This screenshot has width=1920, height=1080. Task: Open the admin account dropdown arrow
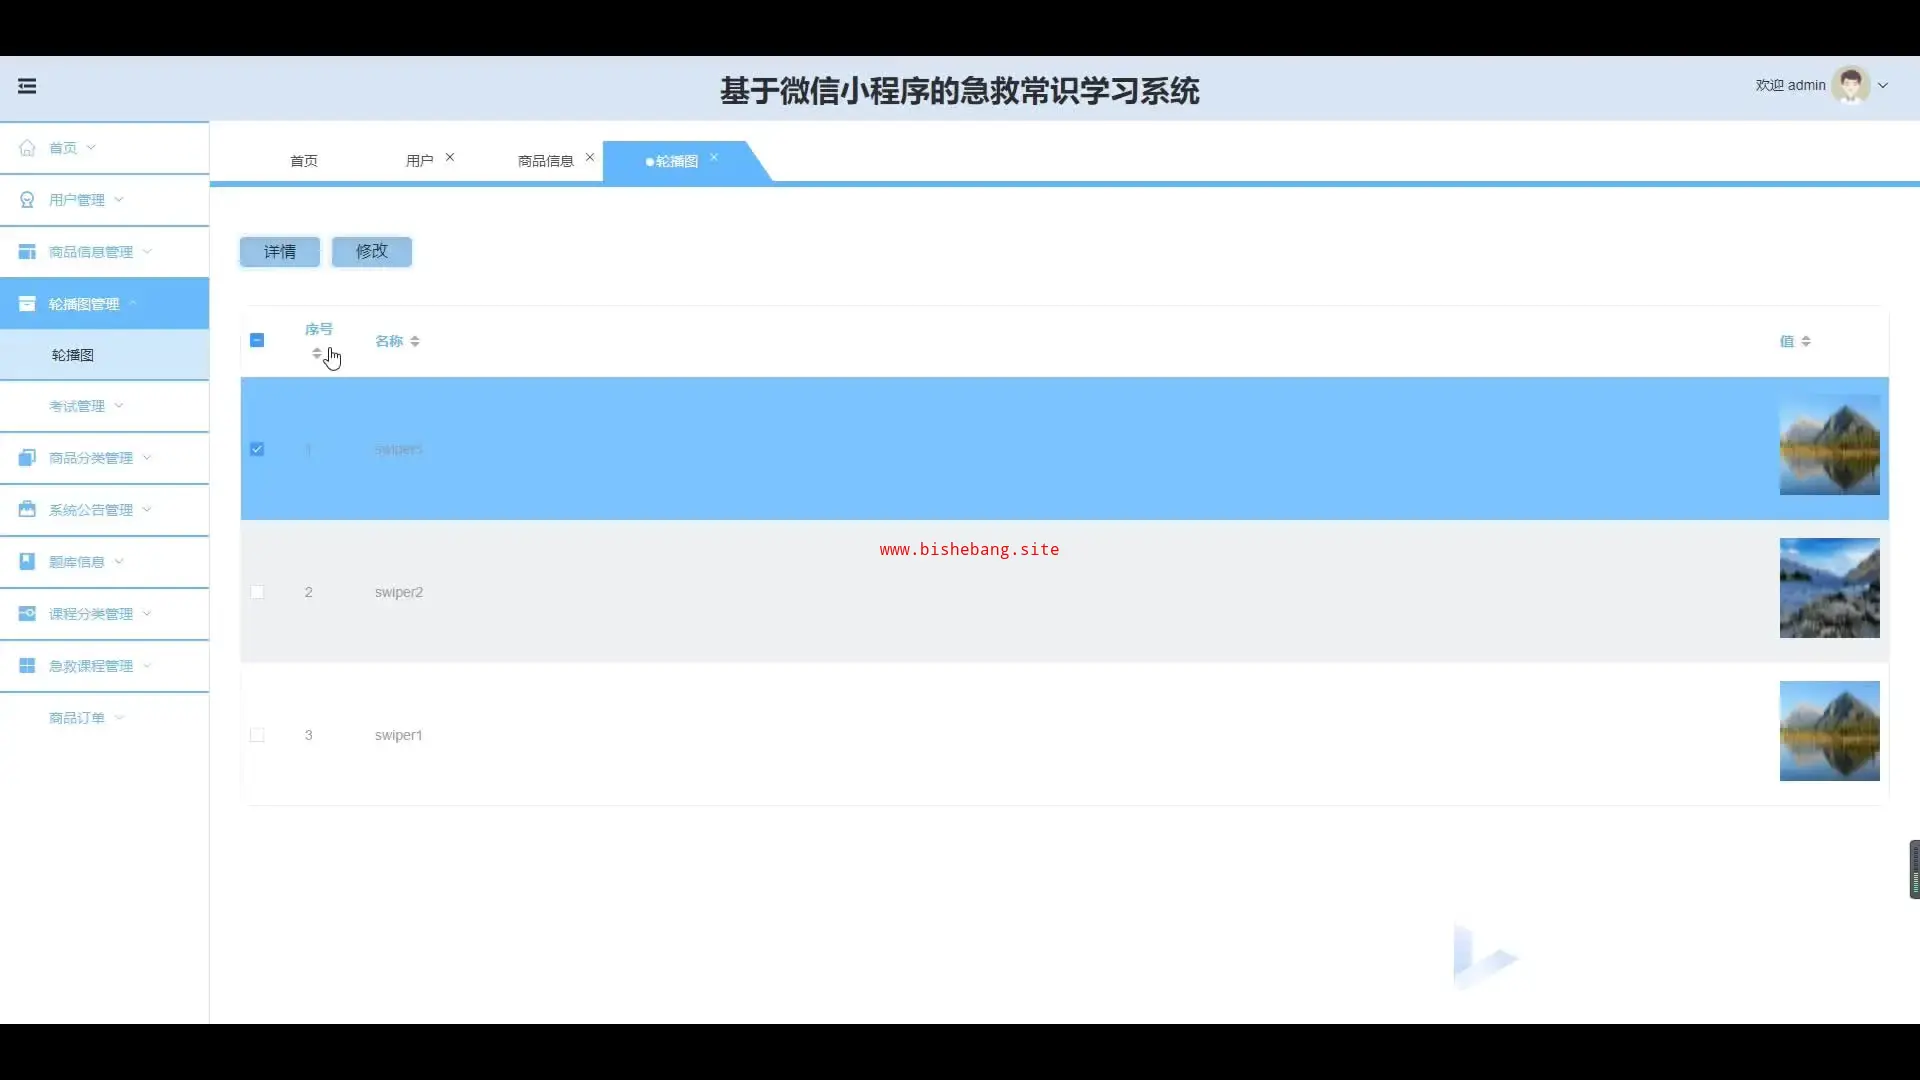point(1883,86)
